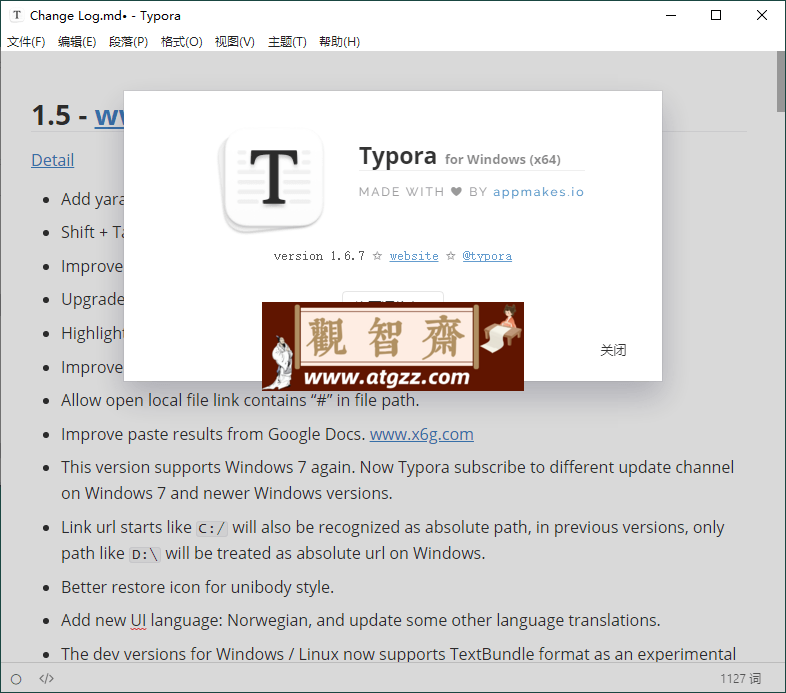Image resolution: width=786 pixels, height=693 pixels.
Task: Open the 编辑(E) menu
Action: pyautogui.click(x=77, y=42)
